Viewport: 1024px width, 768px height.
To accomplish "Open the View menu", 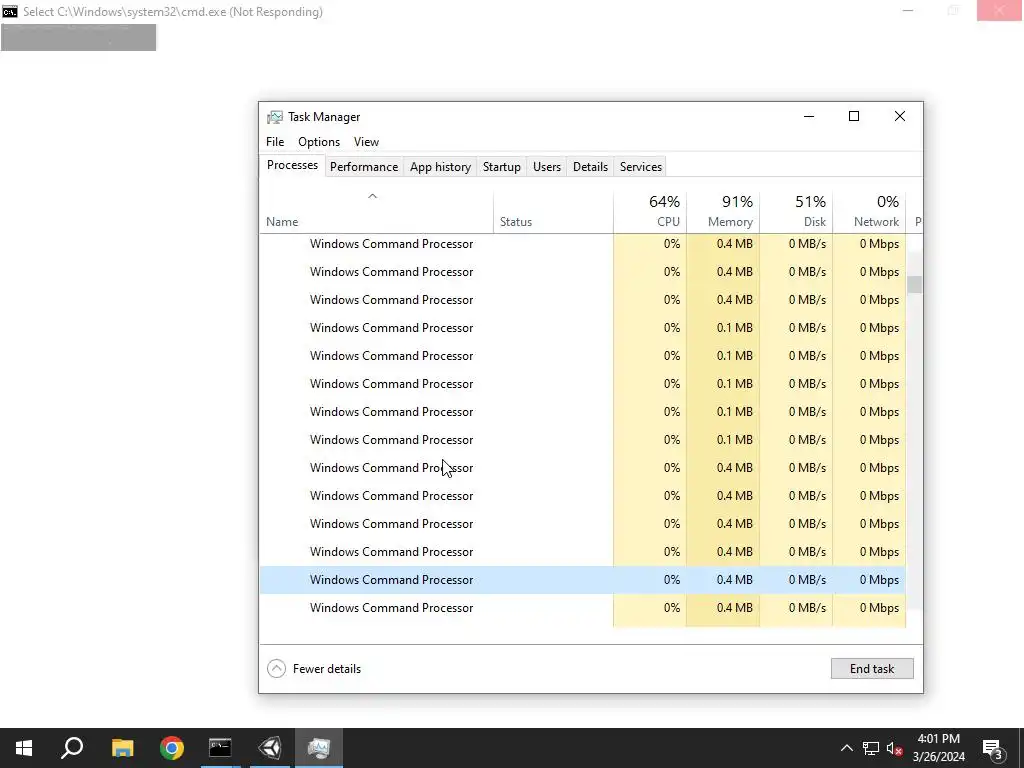I will (366, 142).
